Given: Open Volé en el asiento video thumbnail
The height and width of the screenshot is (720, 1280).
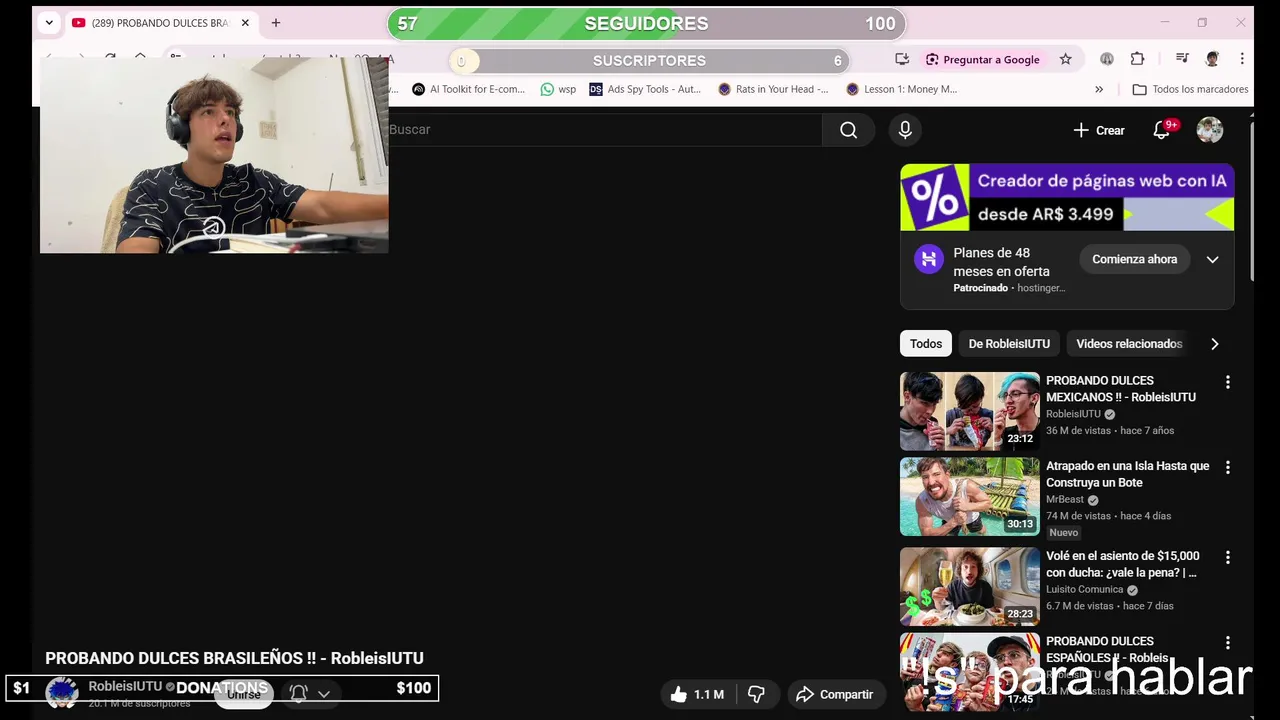Looking at the screenshot, I should point(970,586).
